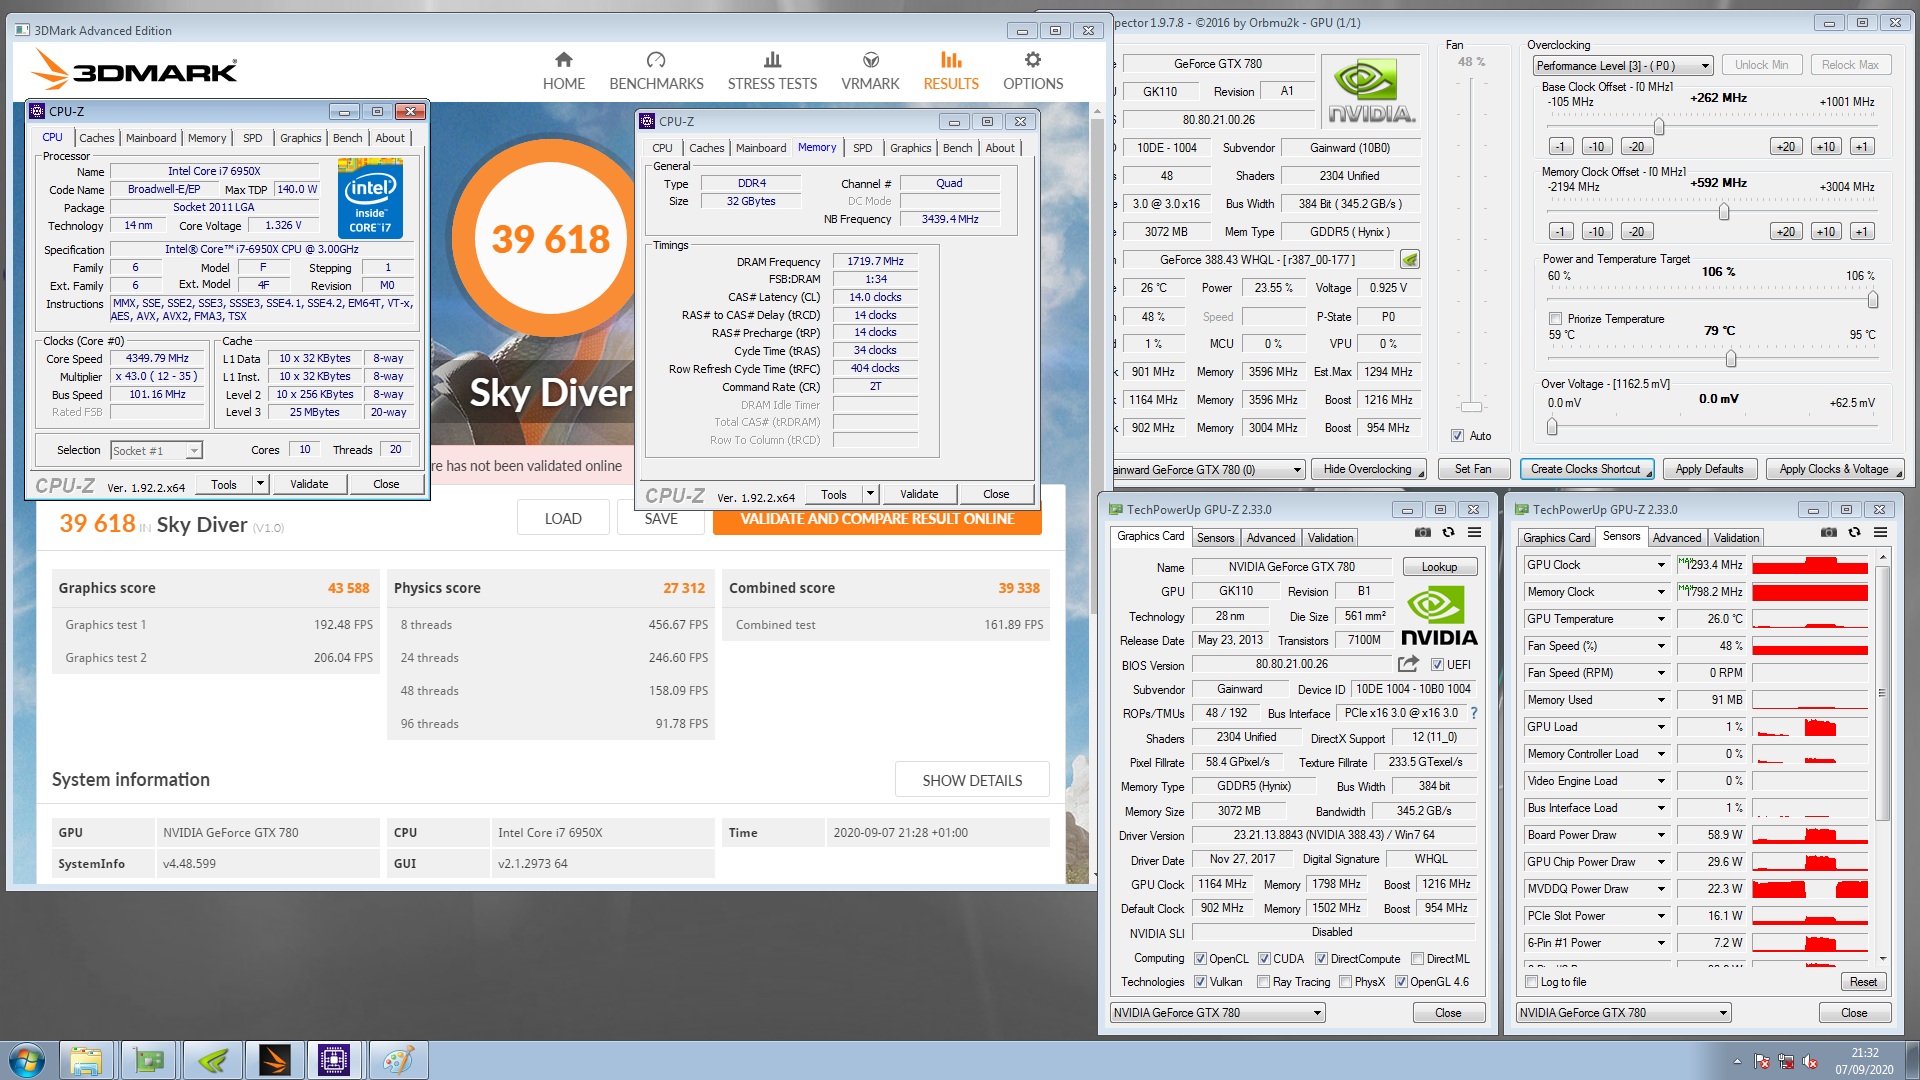Refresh the GPU-Z Sensors window

pyautogui.click(x=1854, y=533)
